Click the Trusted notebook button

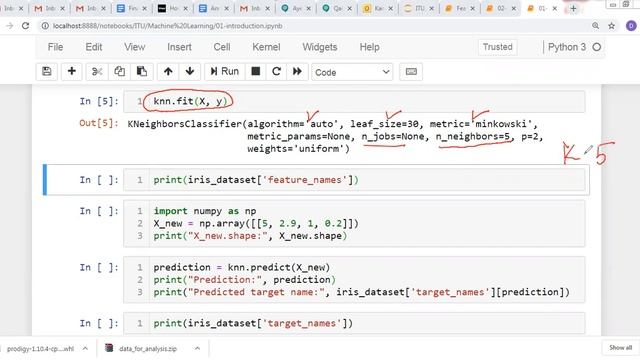498,47
